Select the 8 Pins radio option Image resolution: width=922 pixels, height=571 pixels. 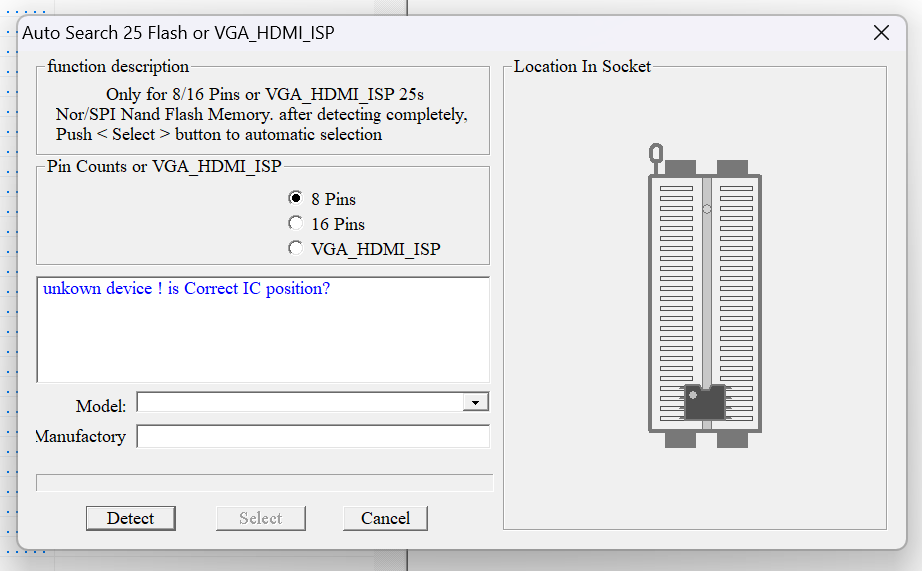pos(296,198)
